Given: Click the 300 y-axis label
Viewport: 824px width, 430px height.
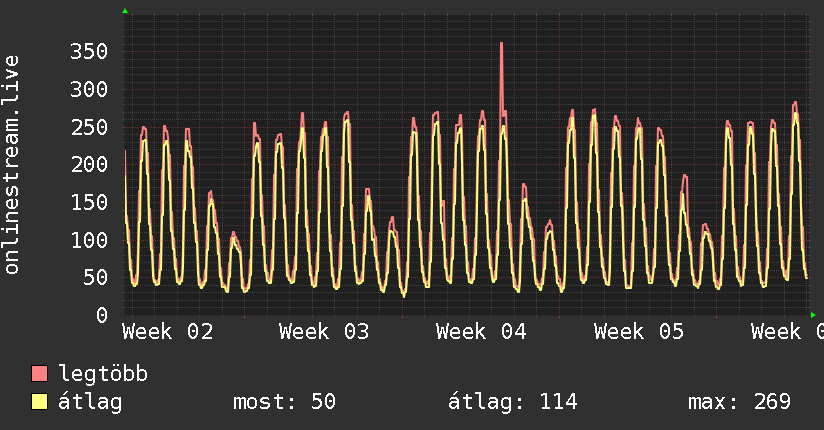Looking at the screenshot, I should point(89,89).
